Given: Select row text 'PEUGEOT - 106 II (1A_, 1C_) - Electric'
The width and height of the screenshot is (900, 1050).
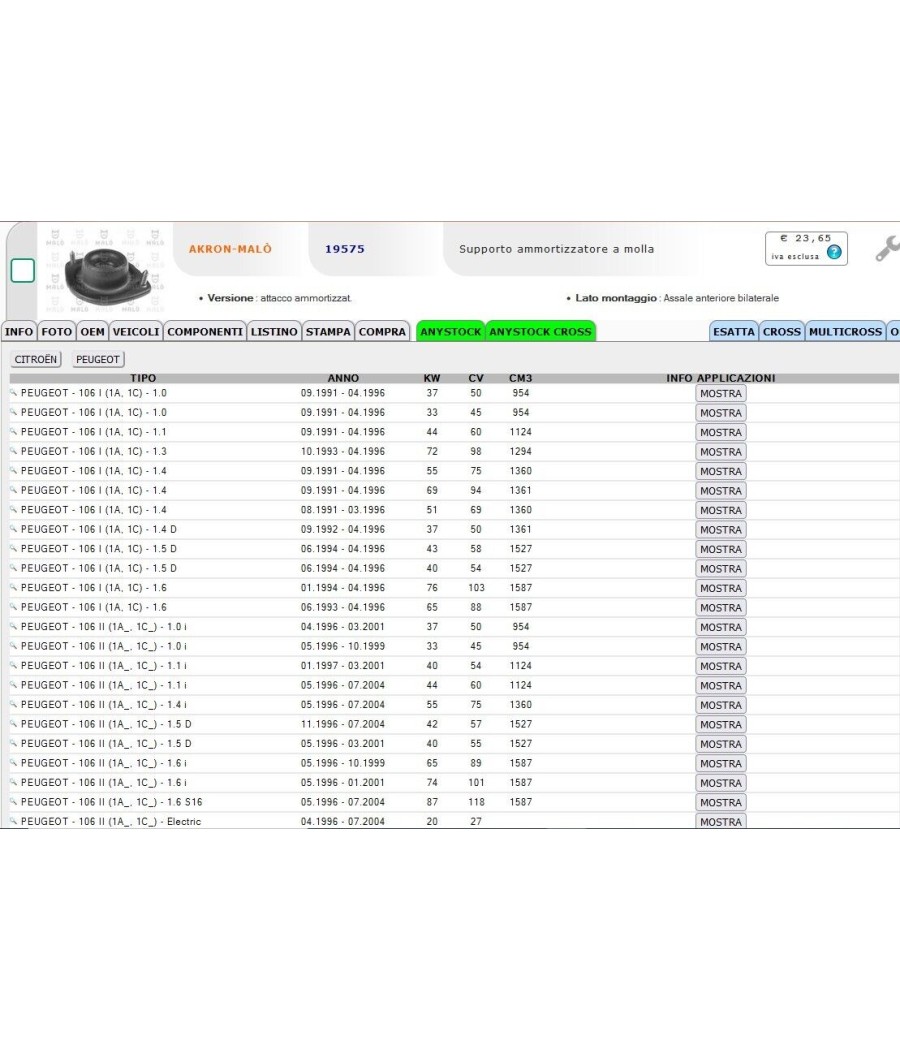Looking at the screenshot, I should pos(110,822).
